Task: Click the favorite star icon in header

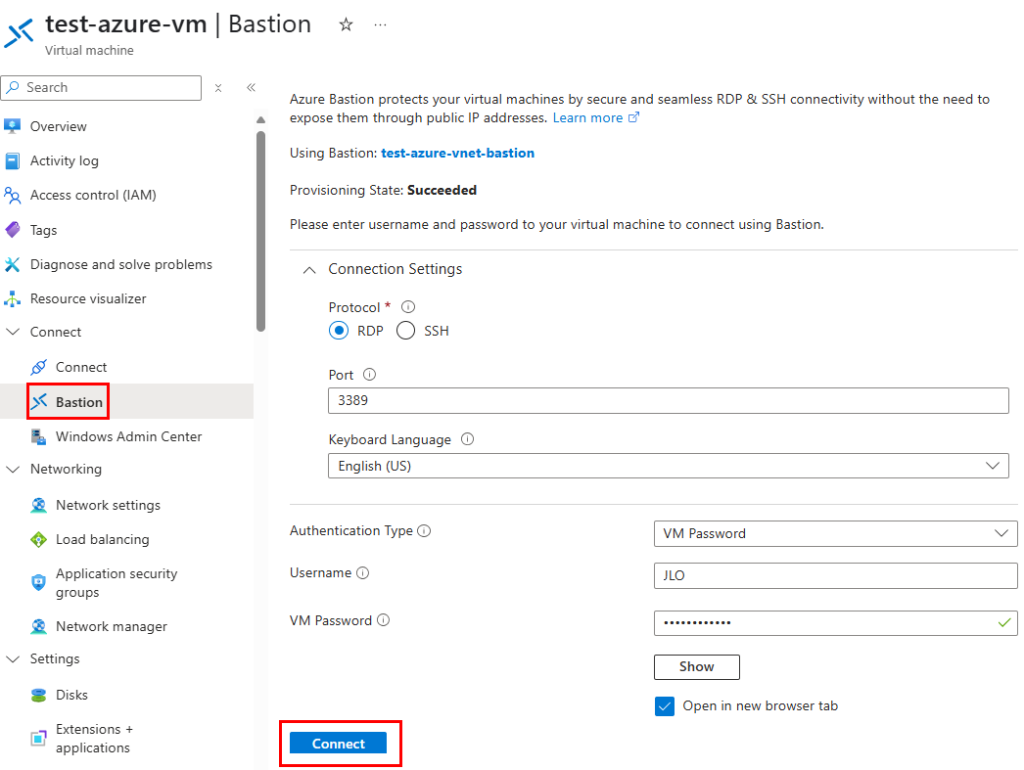Action: pos(345,25)
